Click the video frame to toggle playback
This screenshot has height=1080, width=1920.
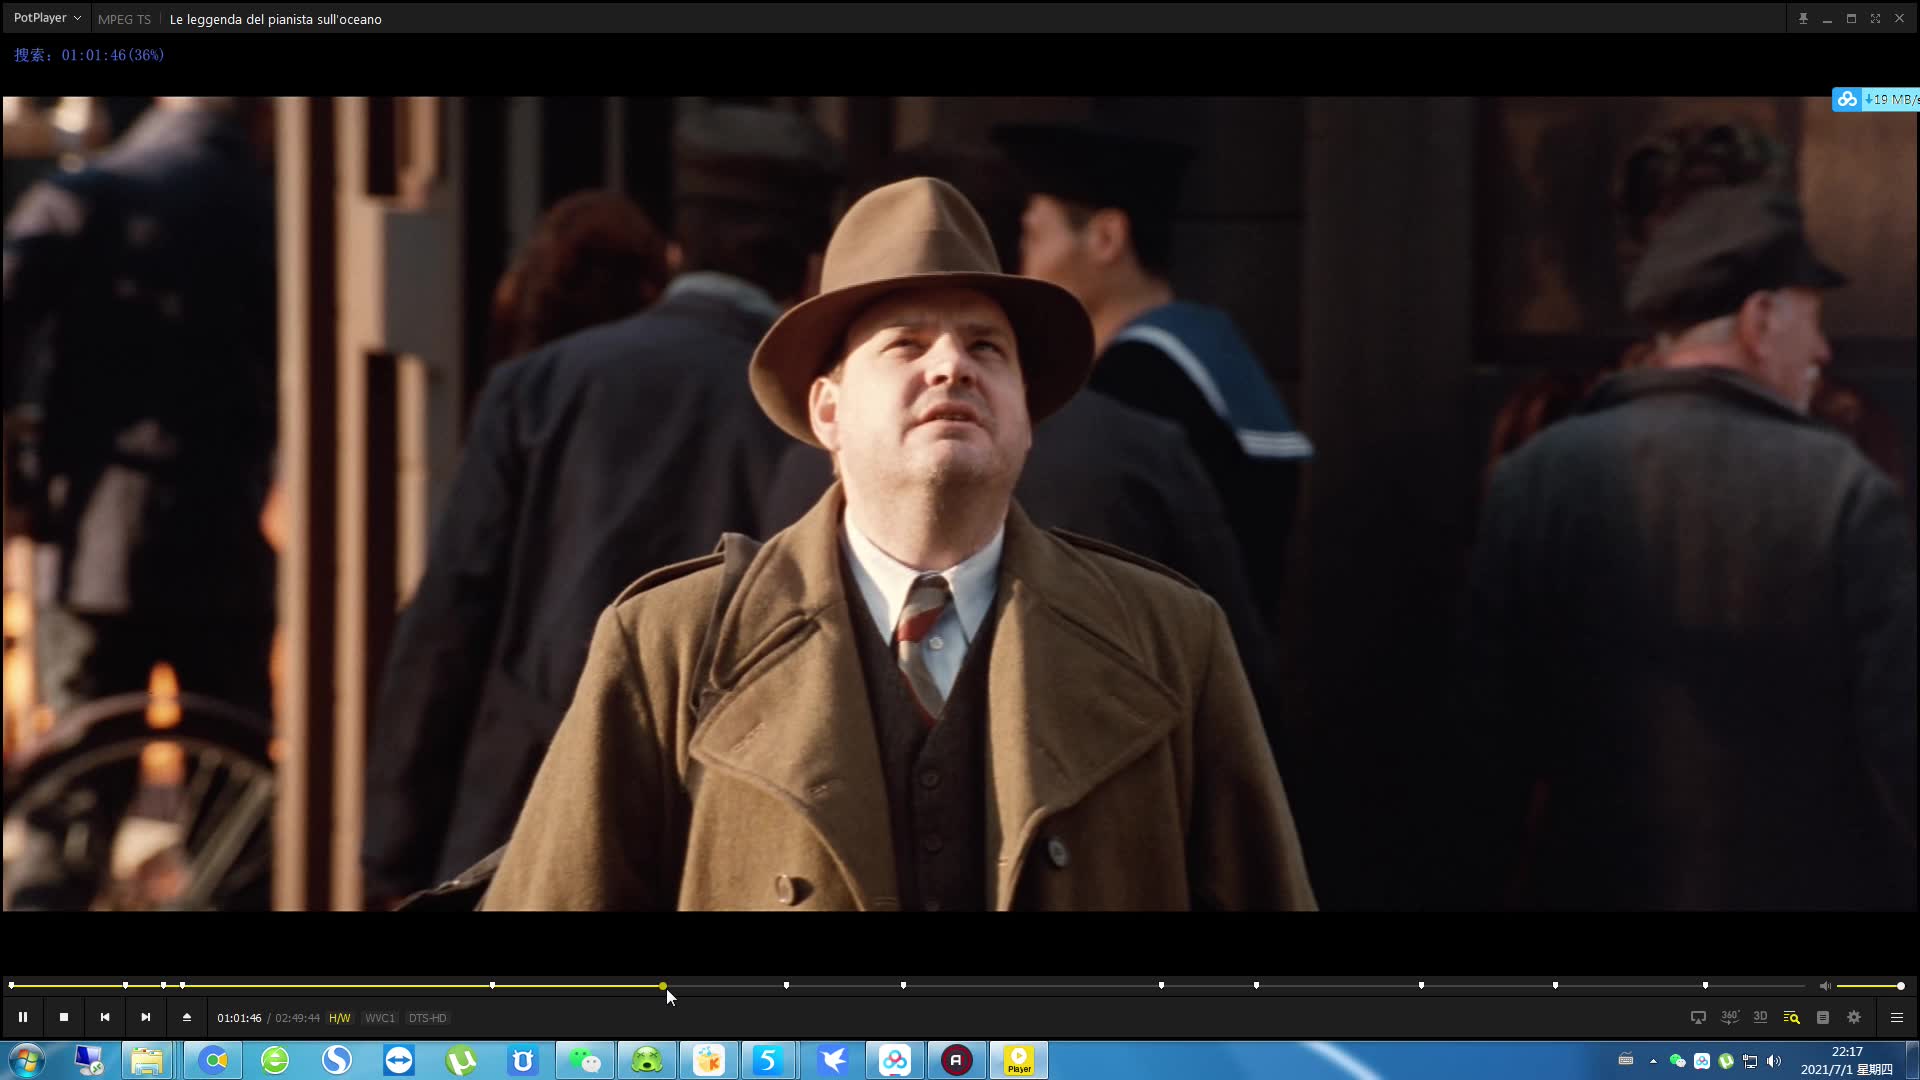960,503
